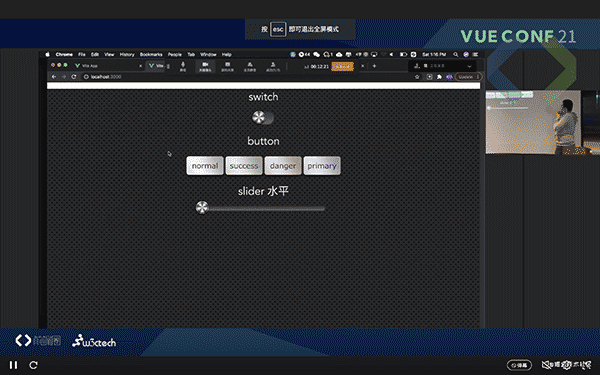The width and height of the screenshot is (600, 375).
Task: Toggle the switch under the switch heading
Action: [263, 117]
